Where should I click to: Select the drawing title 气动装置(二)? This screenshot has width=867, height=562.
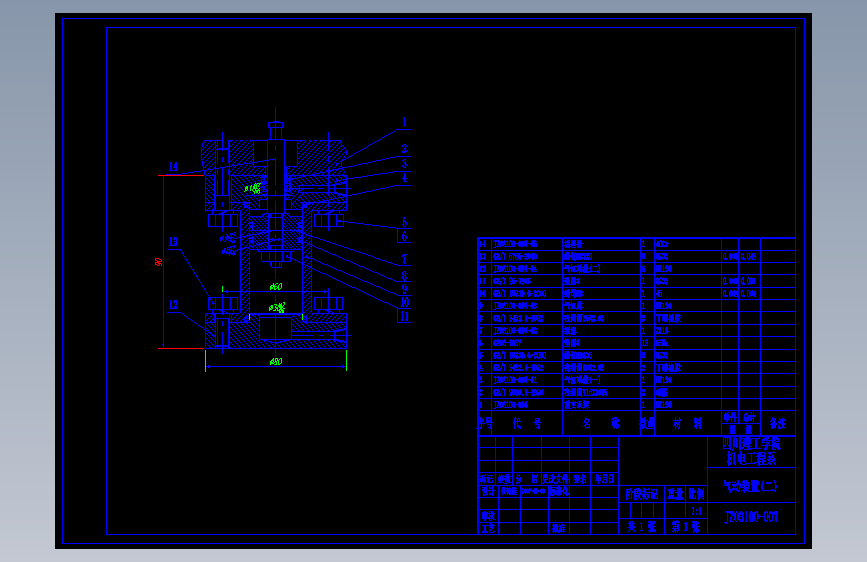tap(750, 486)
